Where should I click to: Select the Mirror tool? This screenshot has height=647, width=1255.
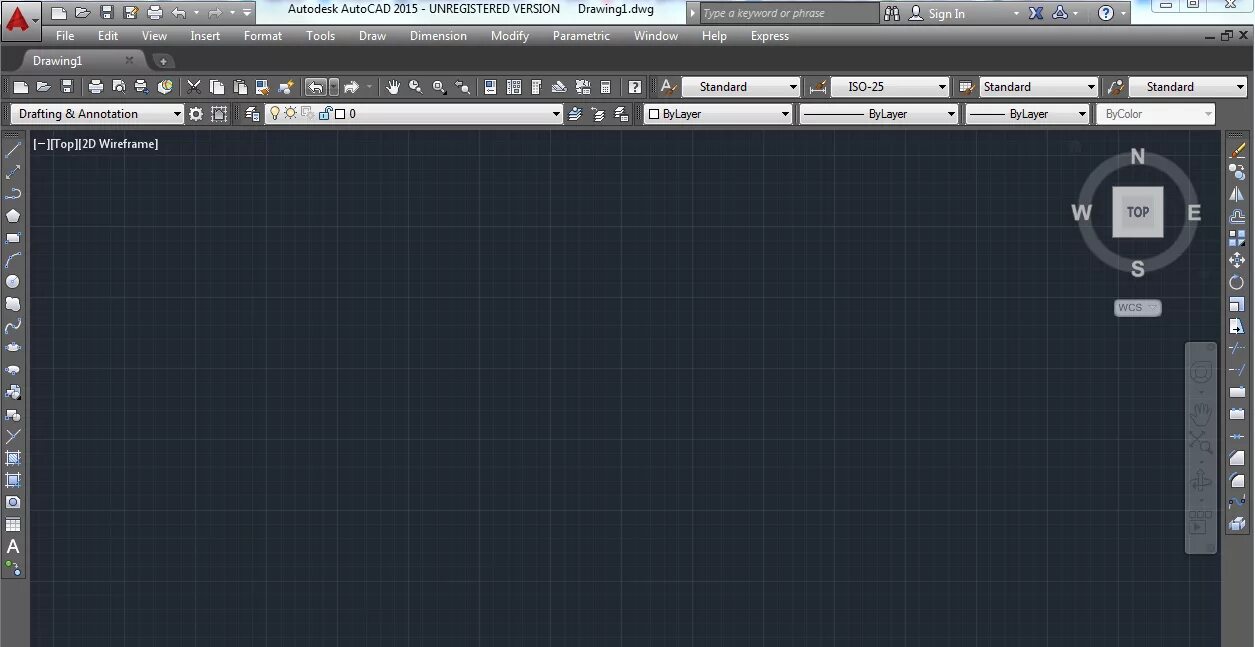tap(1237, 194)
